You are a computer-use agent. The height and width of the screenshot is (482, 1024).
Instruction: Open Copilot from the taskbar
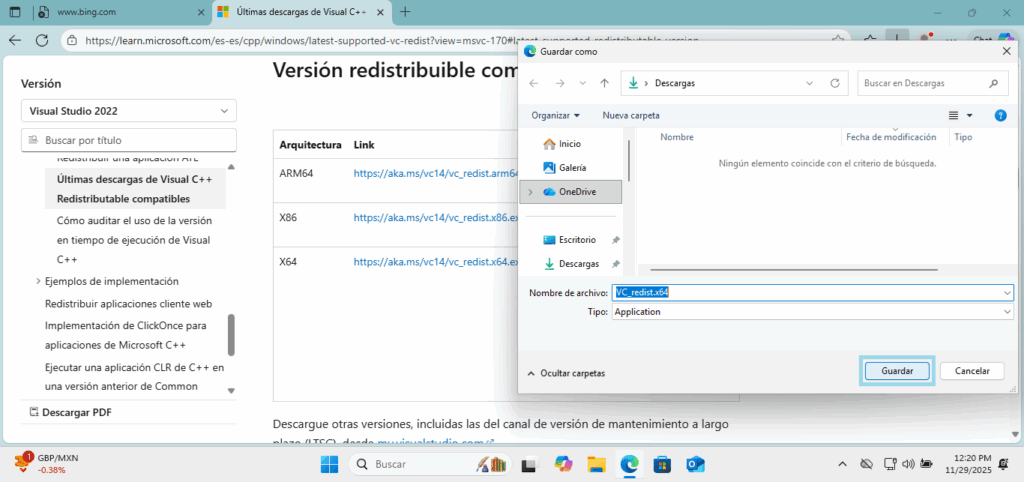(563, 464)
